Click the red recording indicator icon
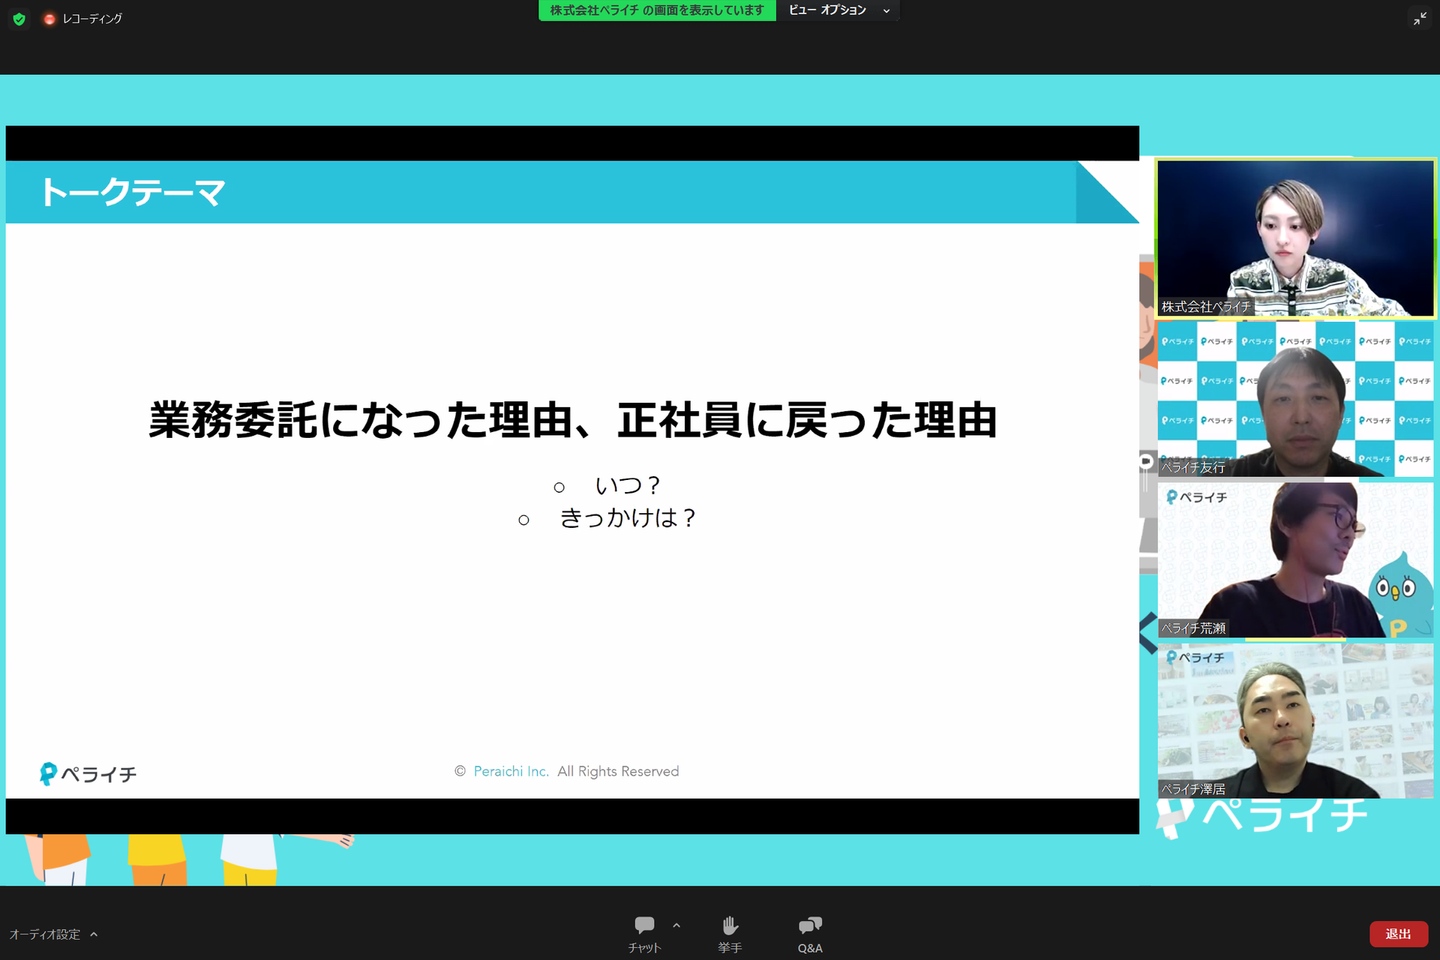Image resolution: width=1440 pixels, height=960 pixels. click(x=49, y=19)
